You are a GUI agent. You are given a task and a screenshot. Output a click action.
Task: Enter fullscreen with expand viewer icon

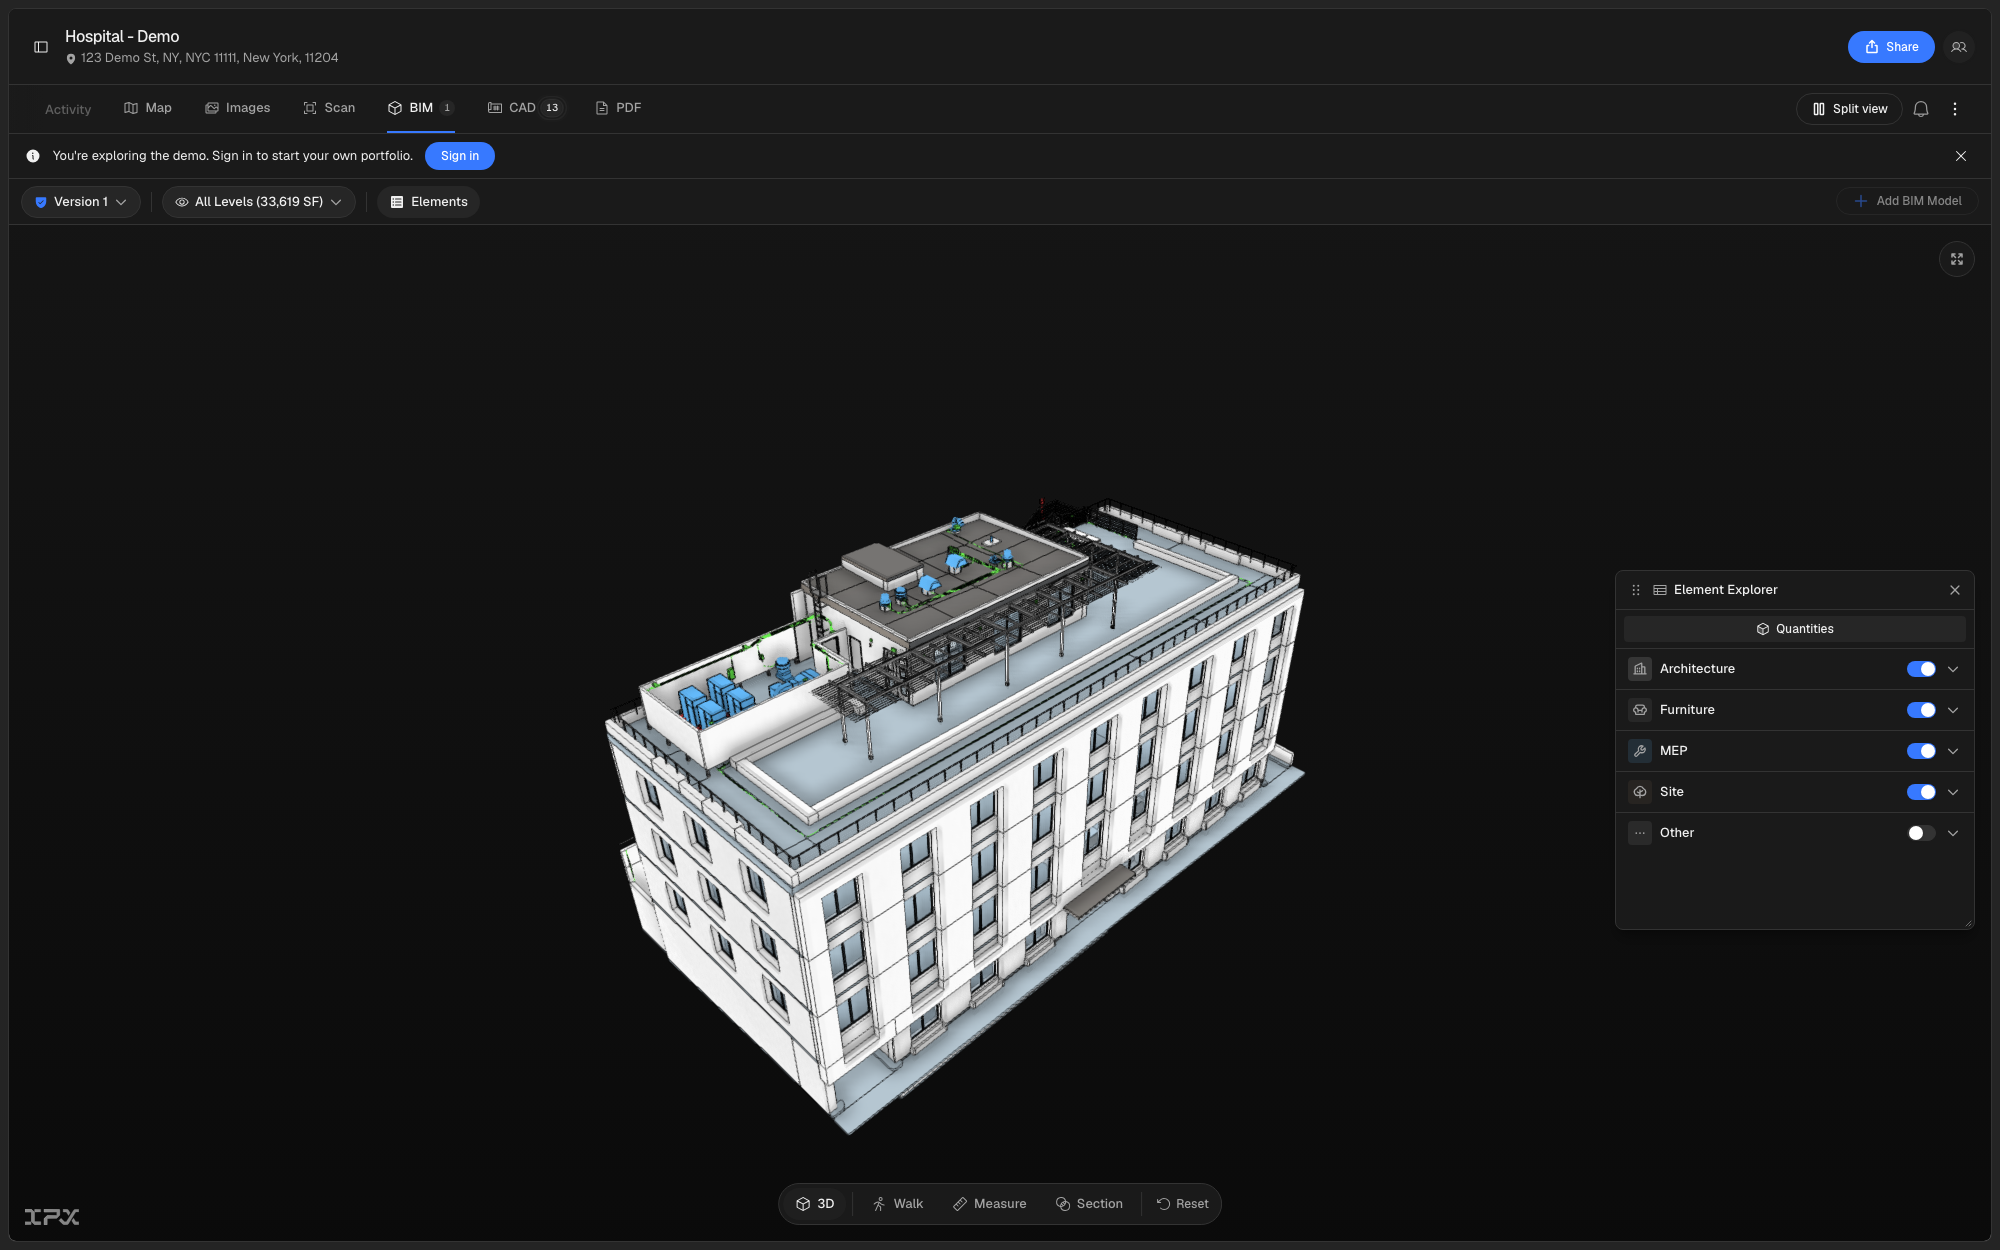click(x=1957, y=259)
